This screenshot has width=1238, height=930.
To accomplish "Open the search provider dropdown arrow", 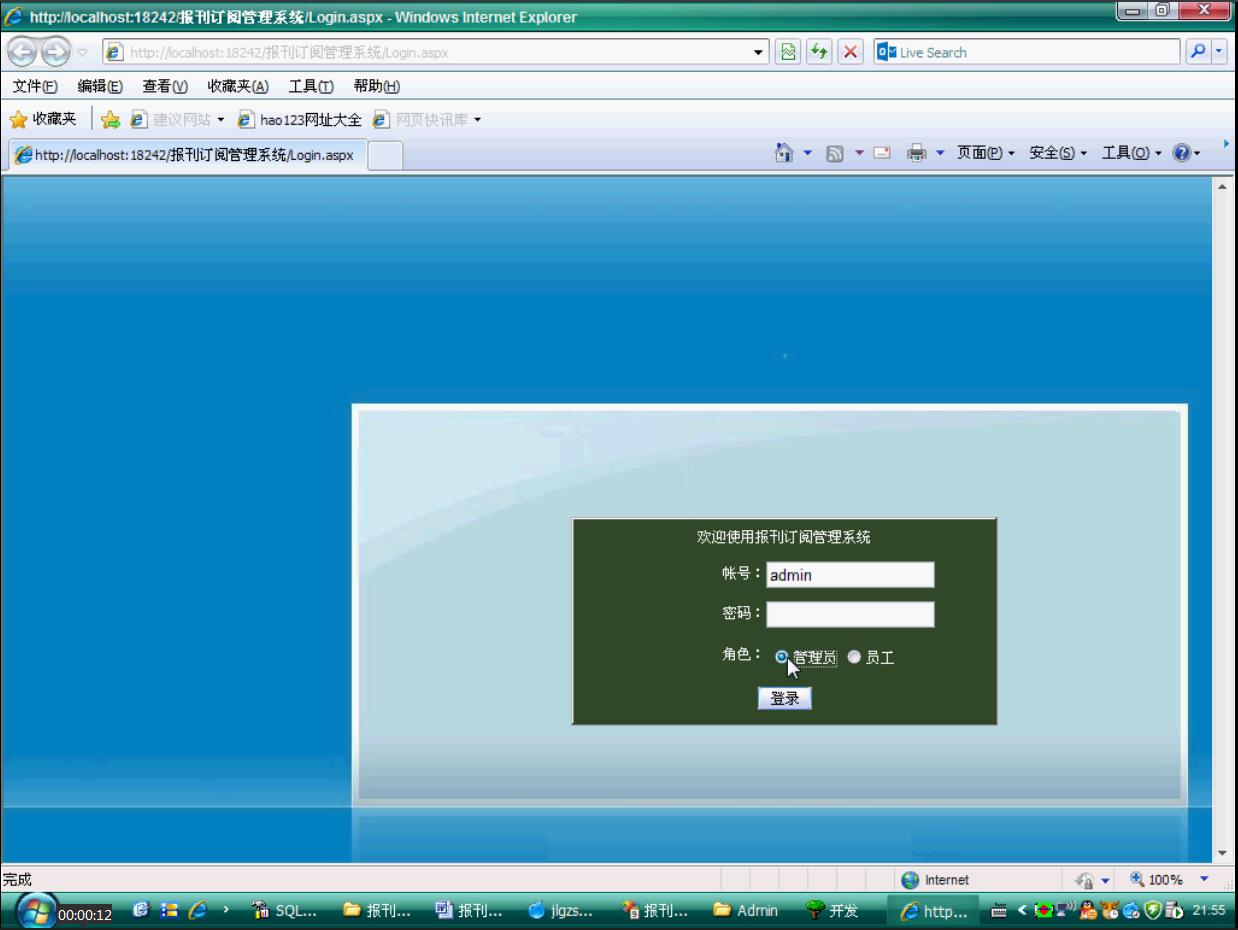I will click(x=1219, y=53).
